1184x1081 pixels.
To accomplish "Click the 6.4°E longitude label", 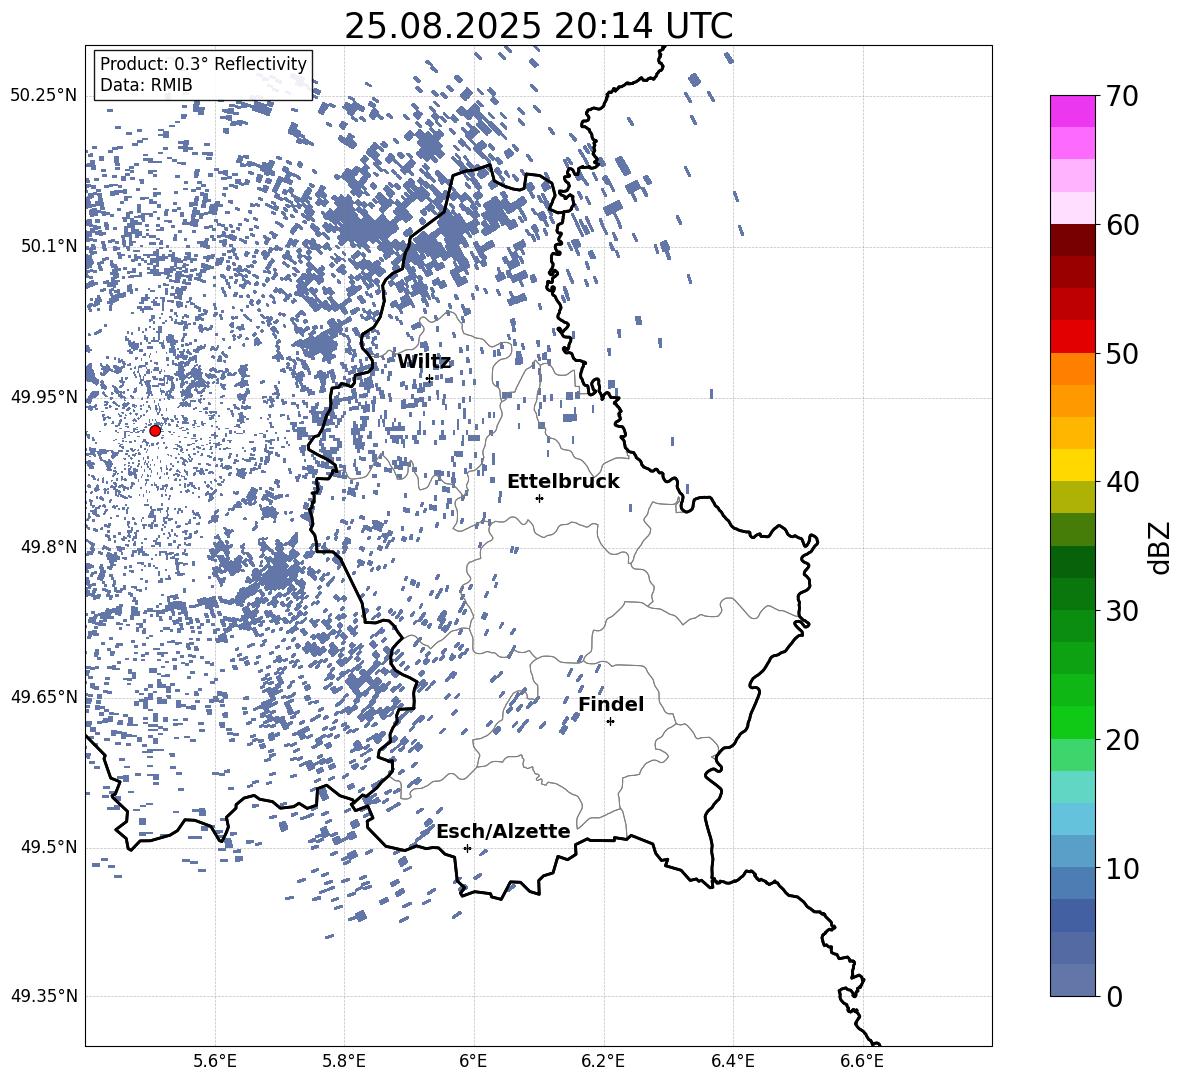I will click(732, 1061).
